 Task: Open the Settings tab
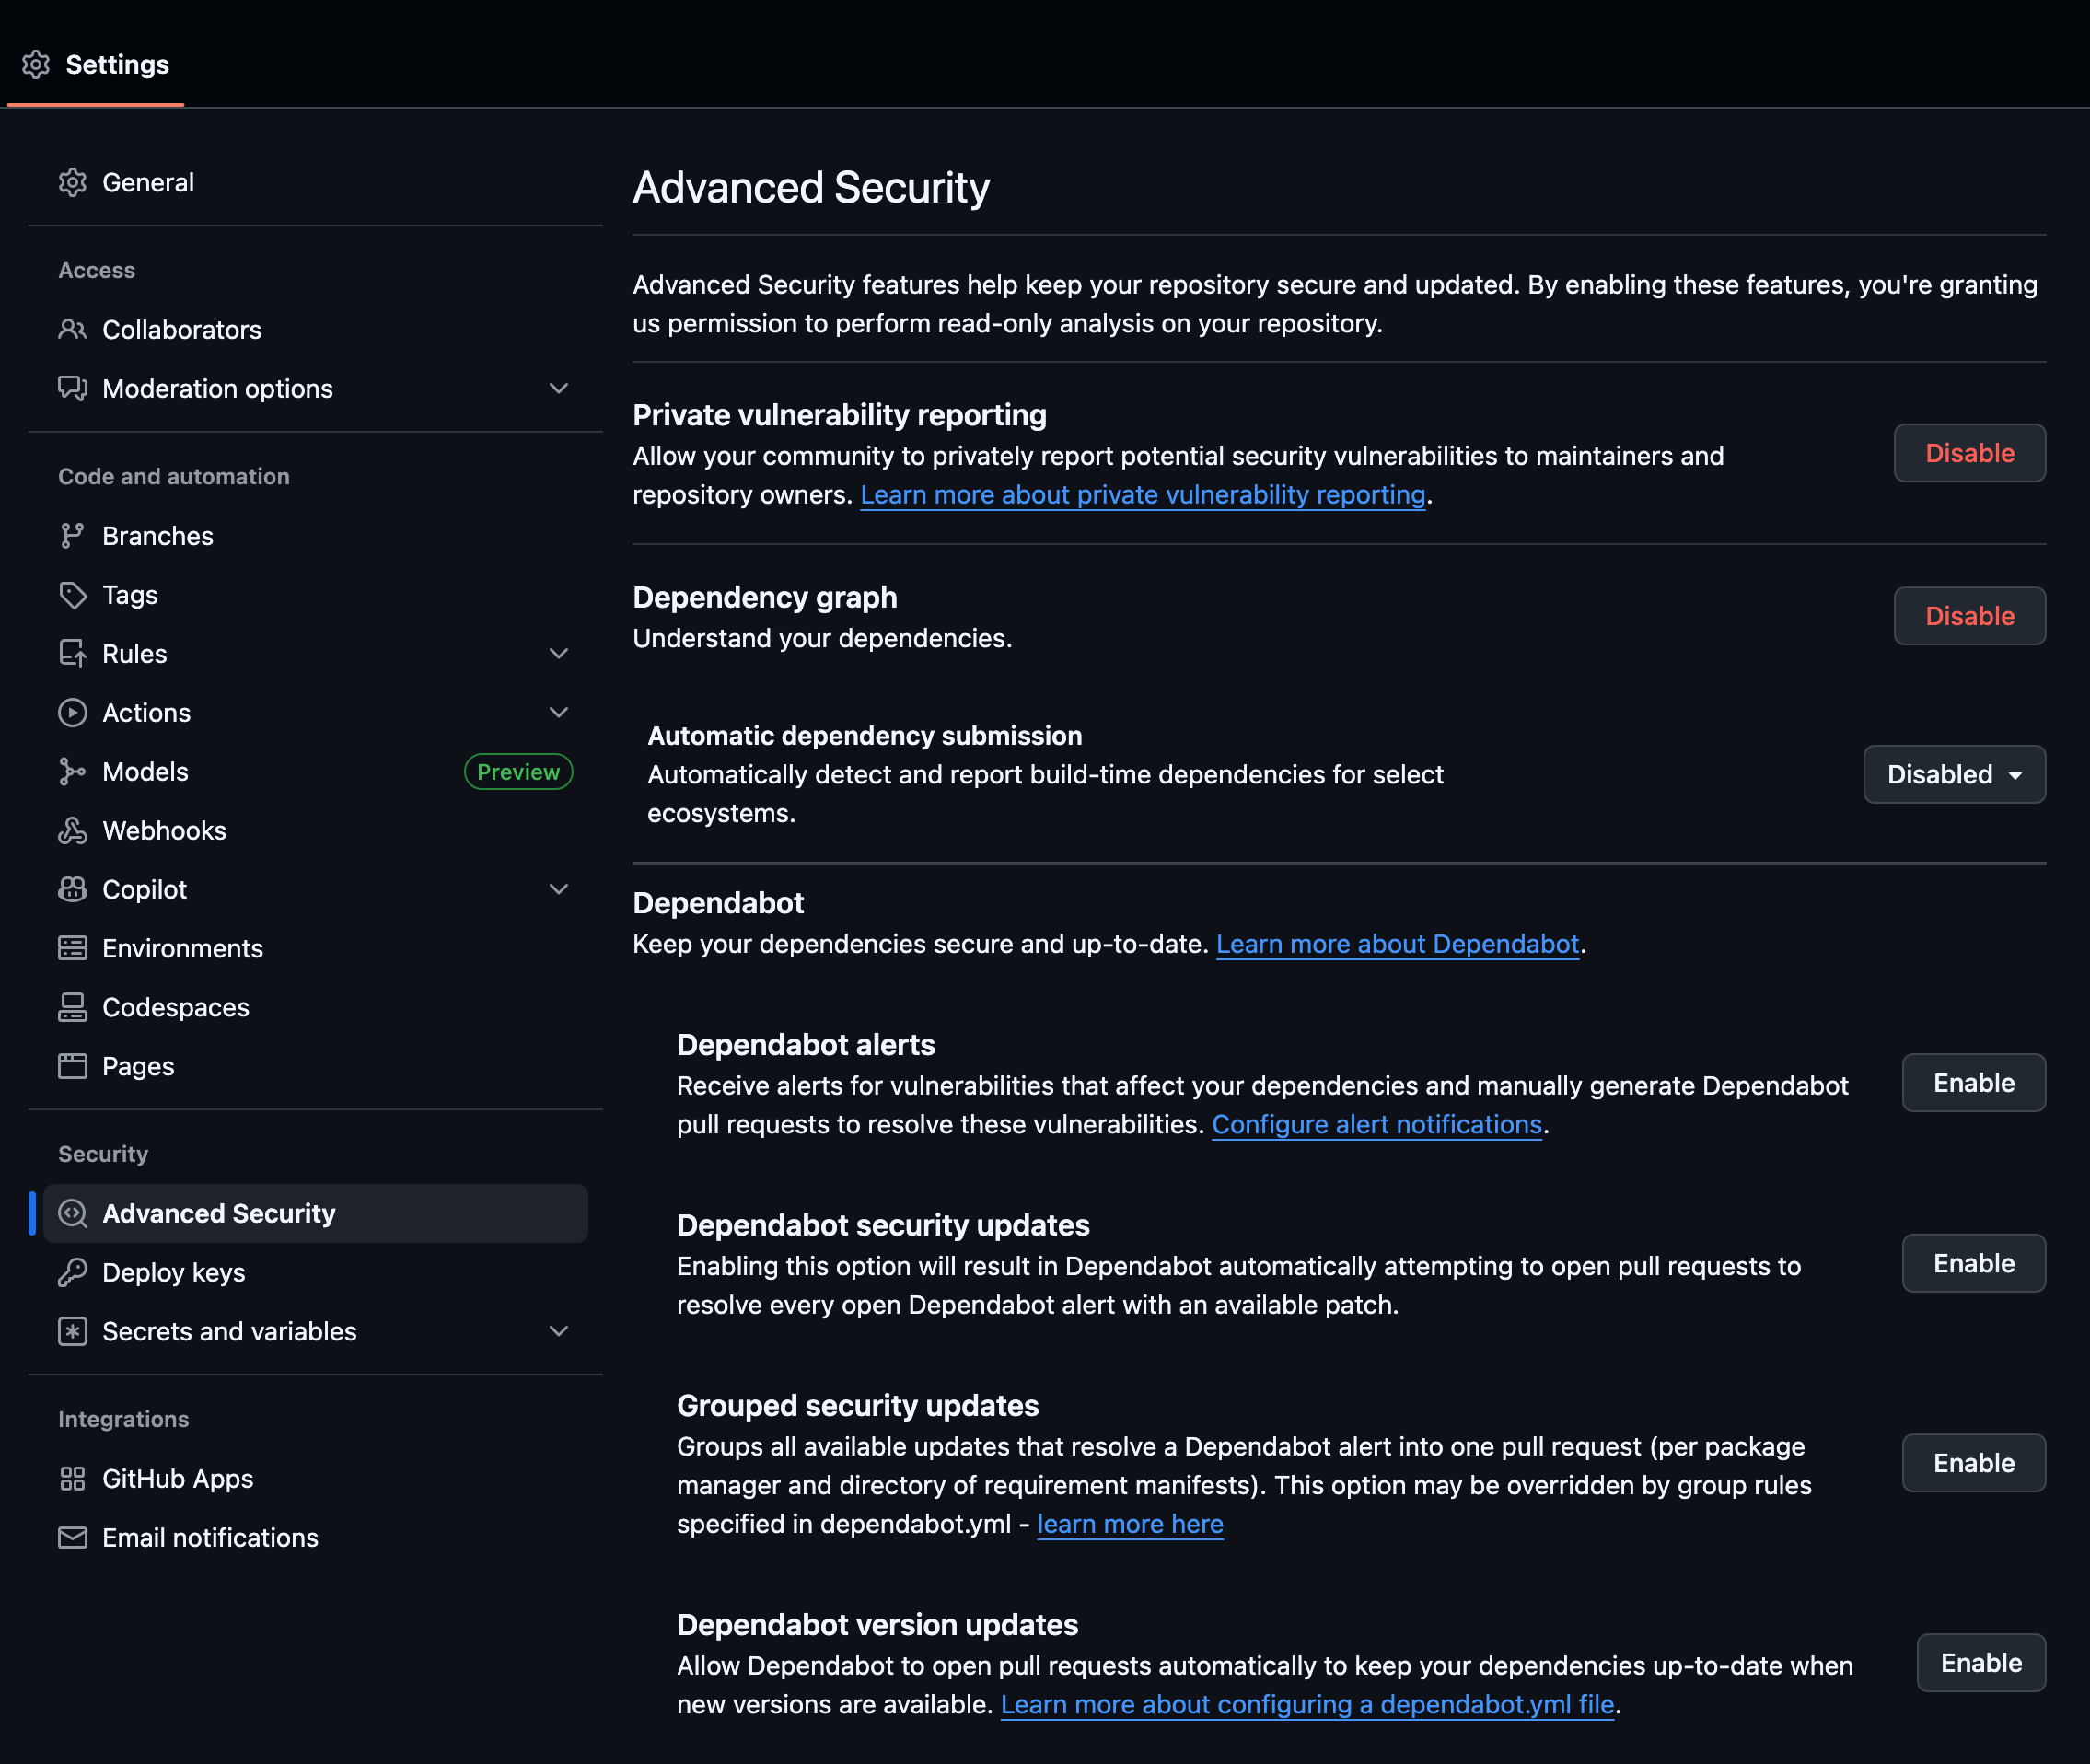(x=96, y=64)
